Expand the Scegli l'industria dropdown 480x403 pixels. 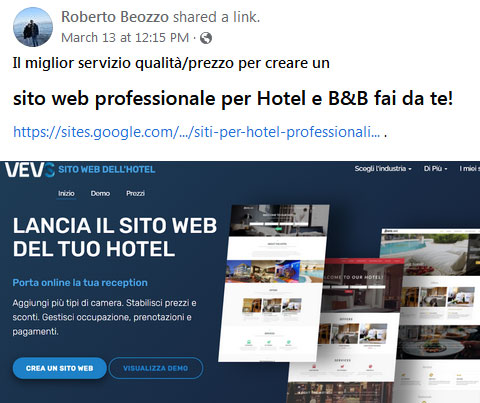(x=383, y=169)
